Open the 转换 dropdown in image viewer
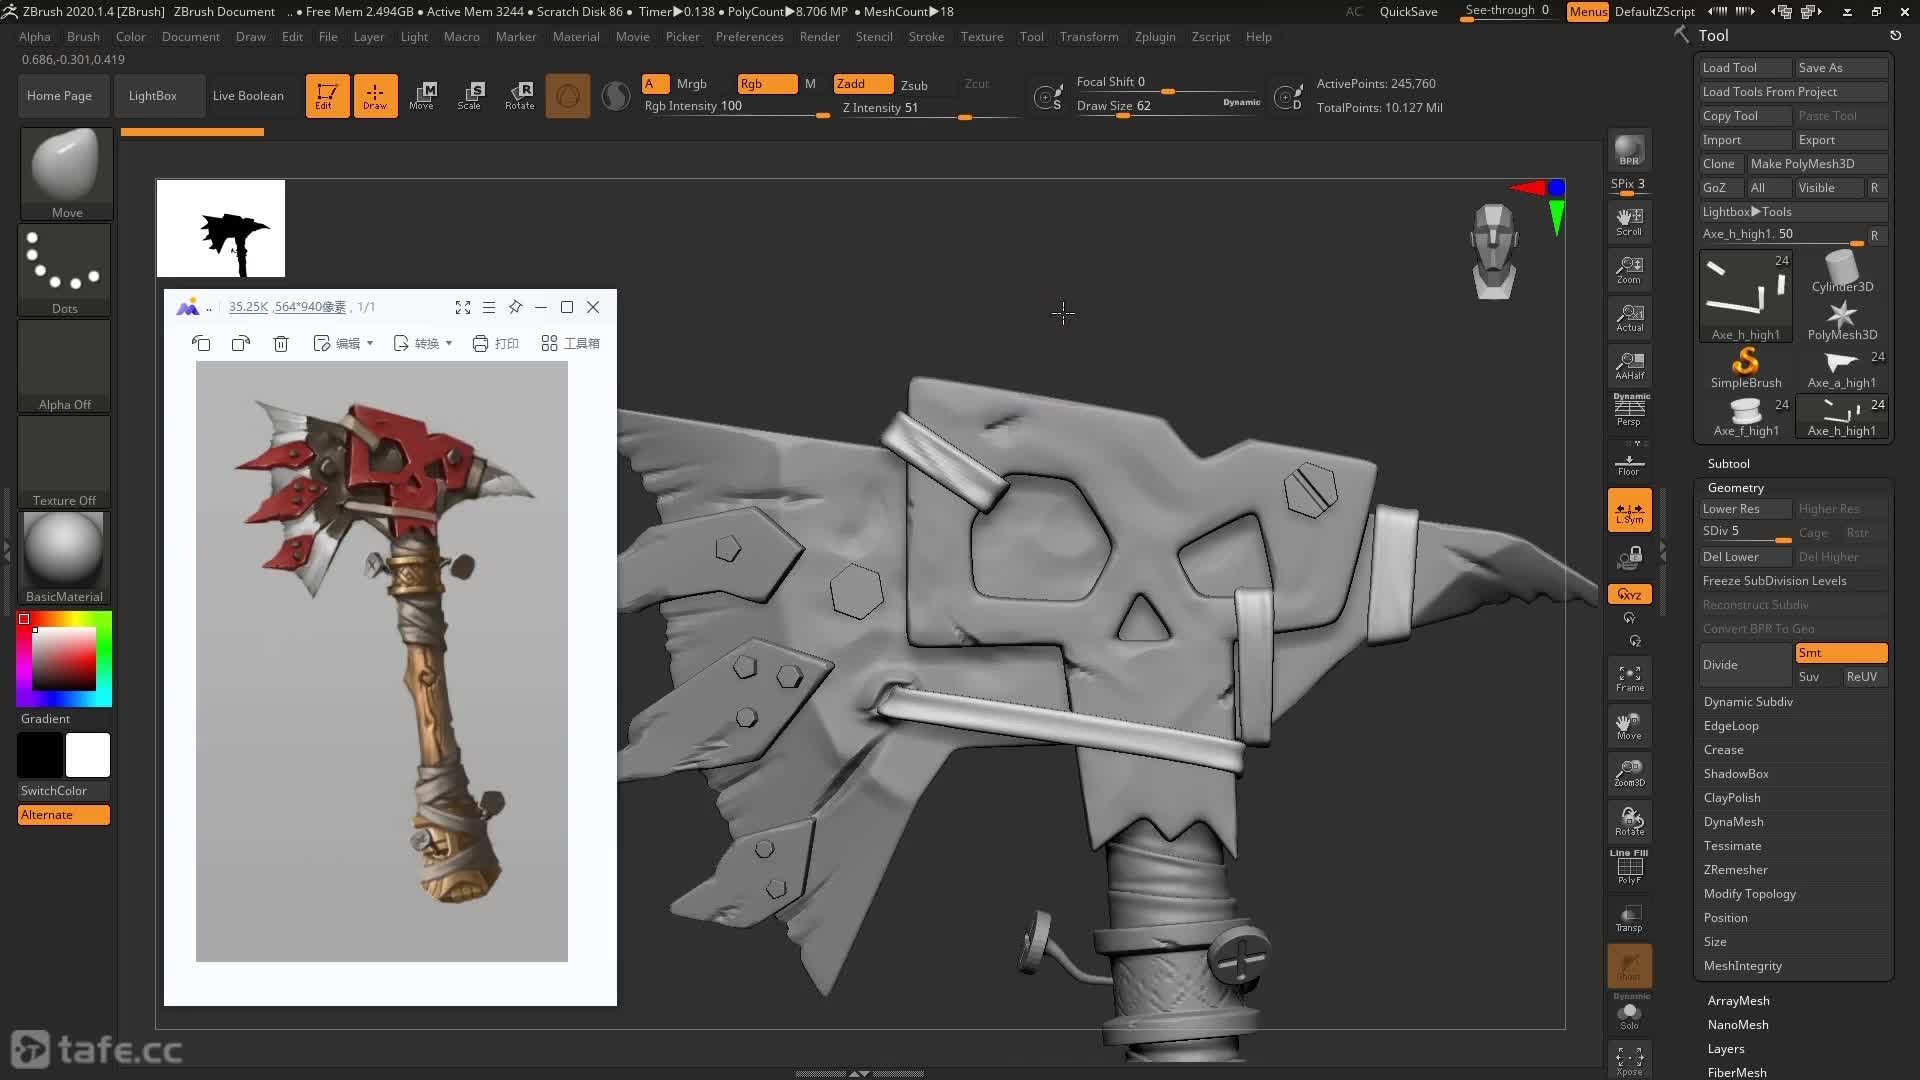The width and height of the screenshot is (1920, 1080). tap(422, 343)
